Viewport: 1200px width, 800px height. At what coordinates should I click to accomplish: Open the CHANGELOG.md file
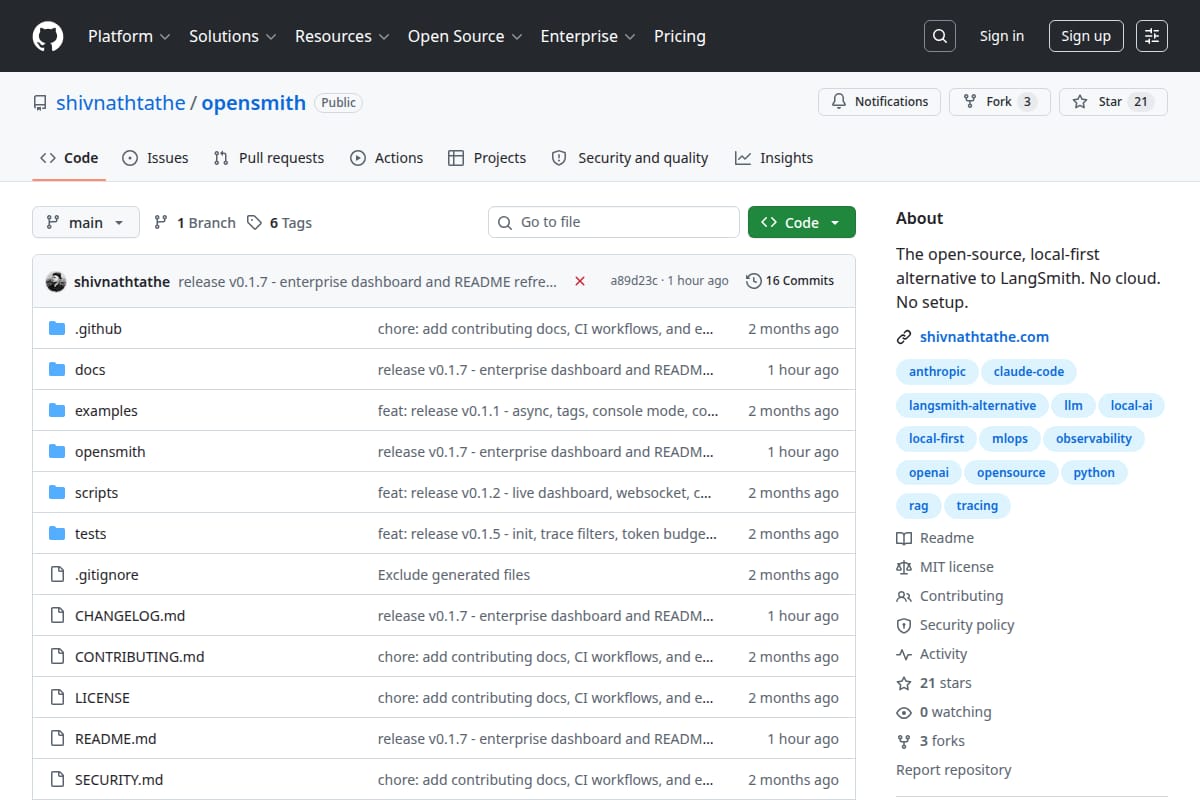coord(130,616)
